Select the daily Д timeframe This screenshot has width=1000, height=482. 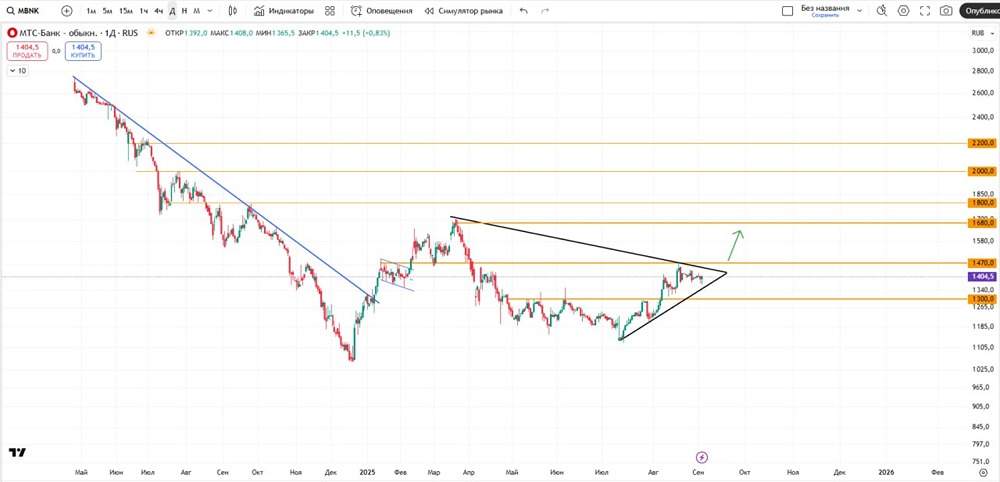[172, 11]
